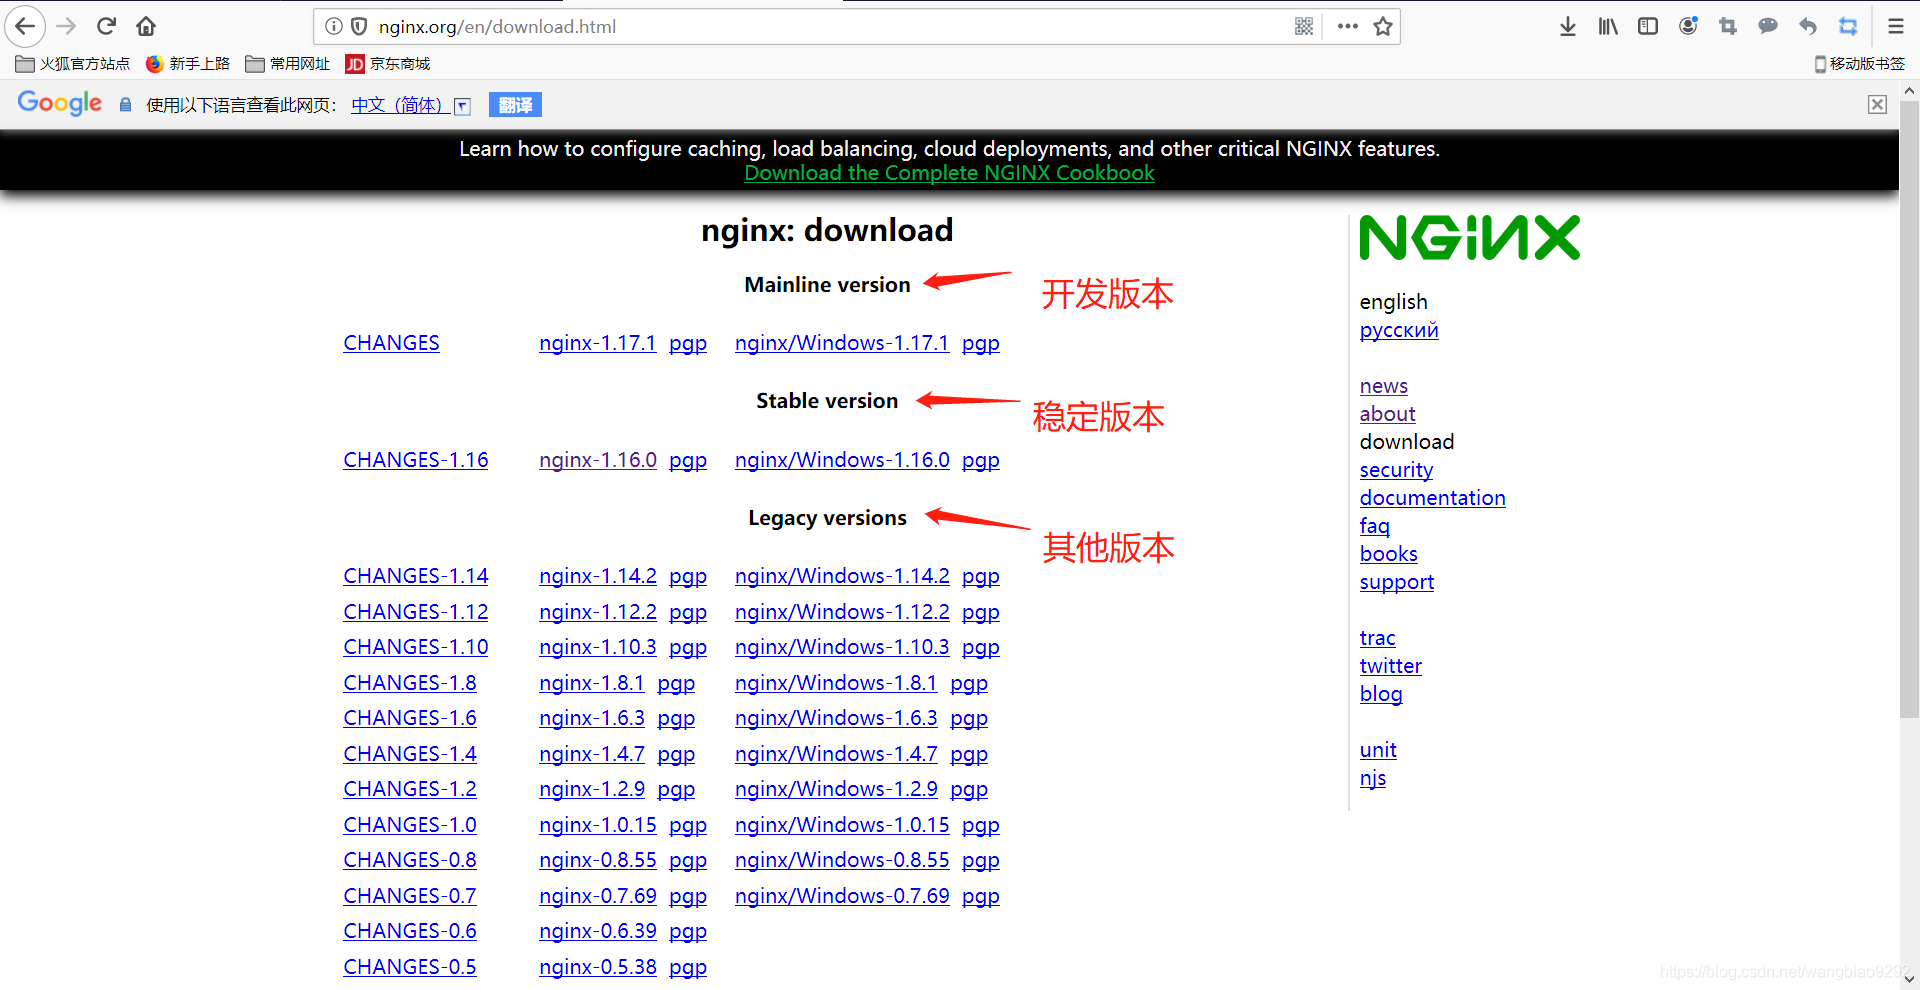Download nginx-1.14.2
Image resolution: width=1920 pixels, height=990 pixels.
pos(597,576)
